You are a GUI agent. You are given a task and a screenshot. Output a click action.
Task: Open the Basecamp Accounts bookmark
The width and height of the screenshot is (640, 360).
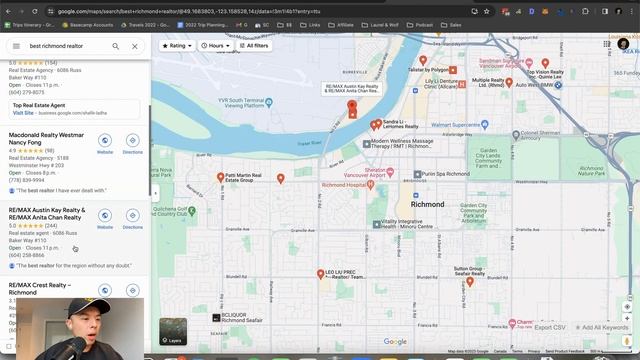[x=88, y=25]
